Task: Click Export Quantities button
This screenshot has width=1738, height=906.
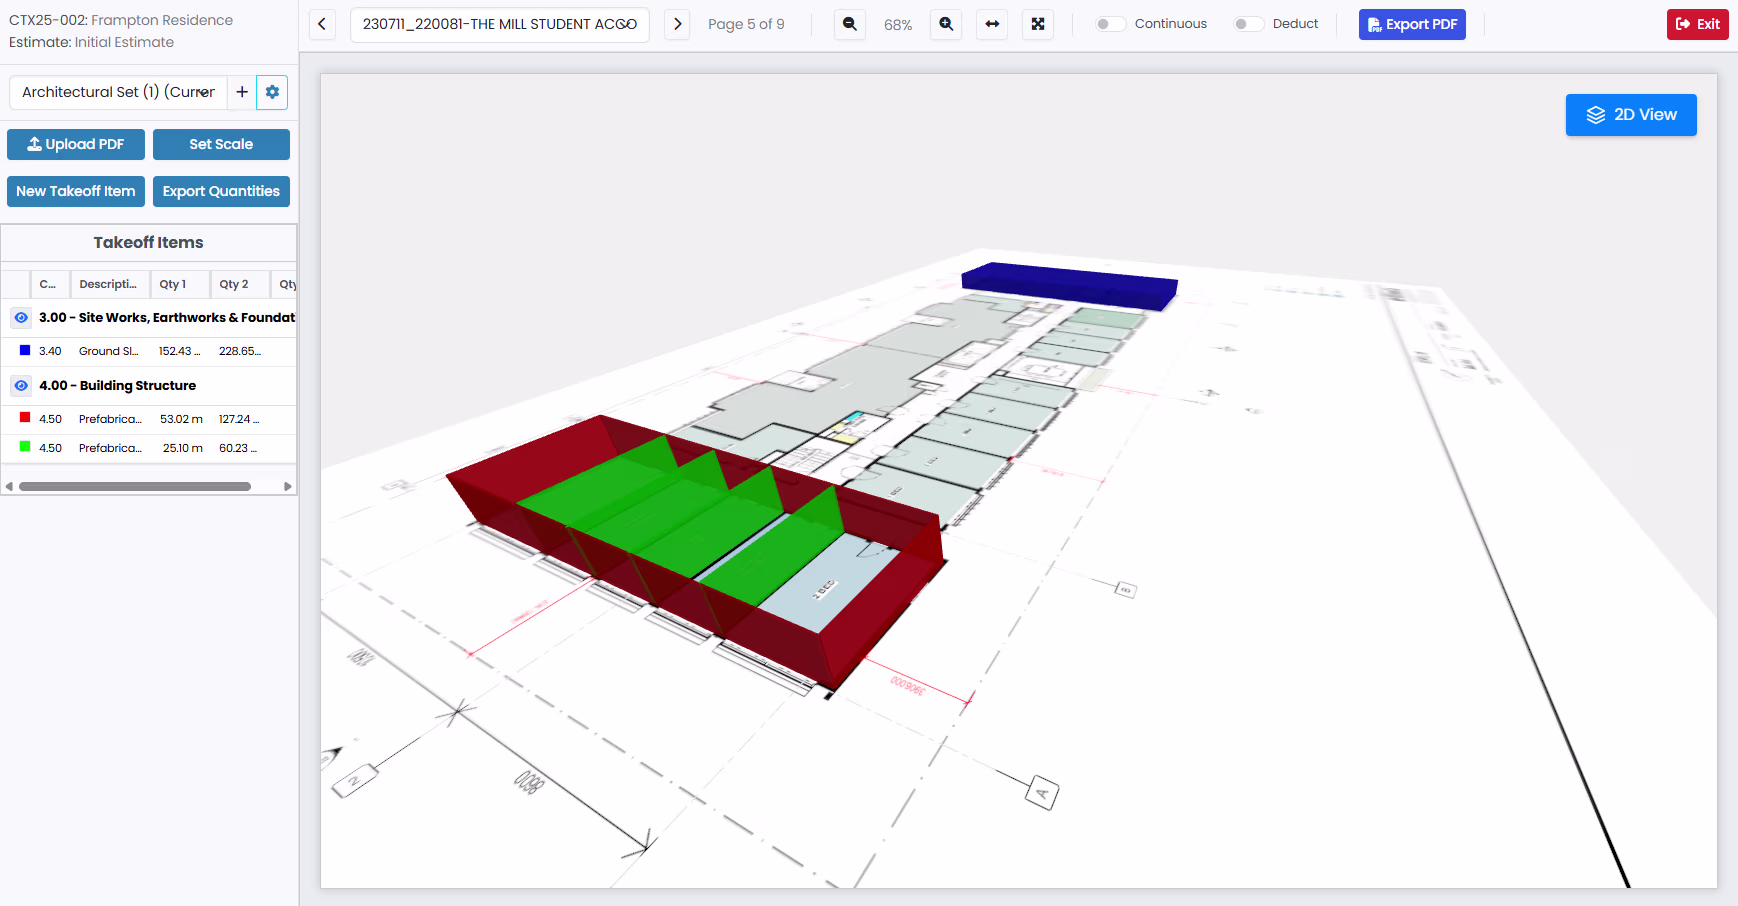Action: tap(221, 191)
